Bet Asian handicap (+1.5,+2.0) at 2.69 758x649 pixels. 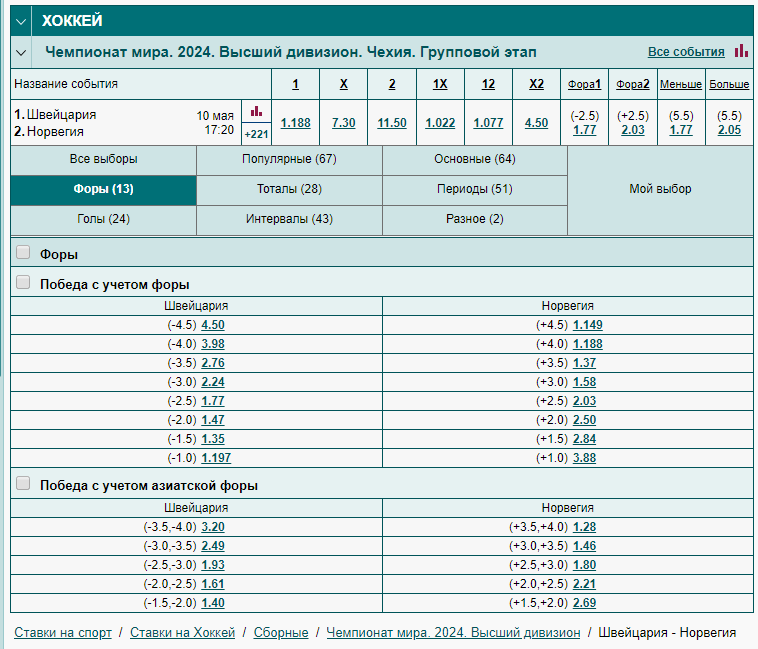[584, 603]
